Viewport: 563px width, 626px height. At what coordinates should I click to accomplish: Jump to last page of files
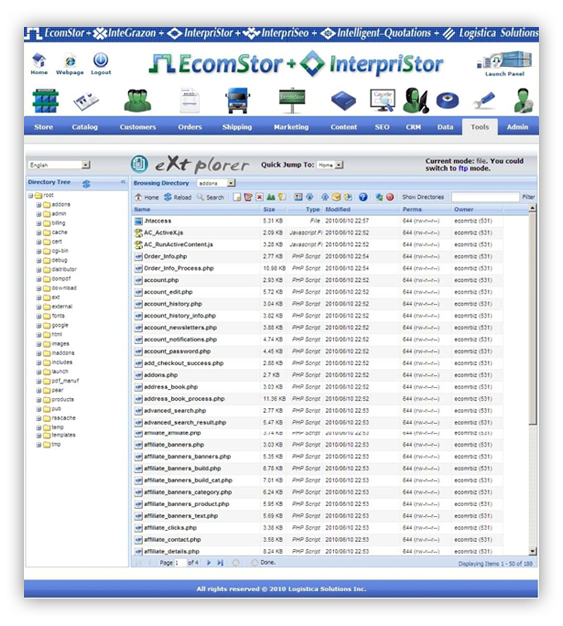pyautogui.click(x=220, y=563)
